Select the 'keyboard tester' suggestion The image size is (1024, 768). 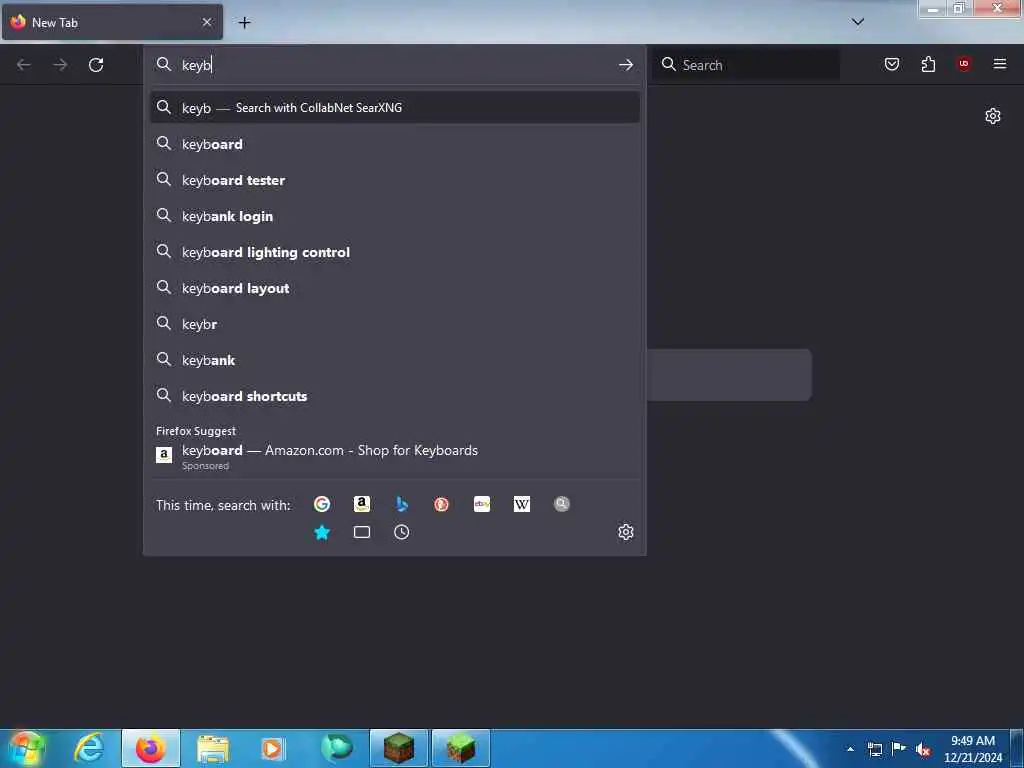[394, 180]
